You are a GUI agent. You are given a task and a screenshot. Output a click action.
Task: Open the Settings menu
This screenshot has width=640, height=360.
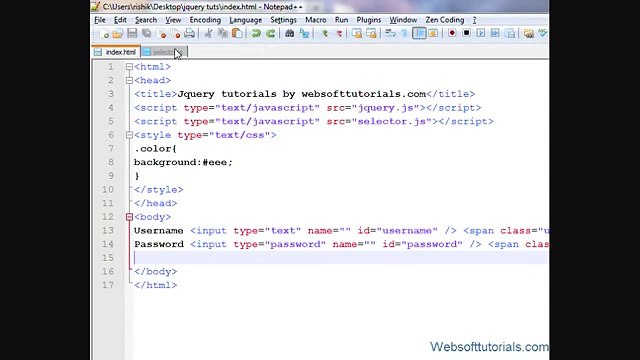coord(283,20)
